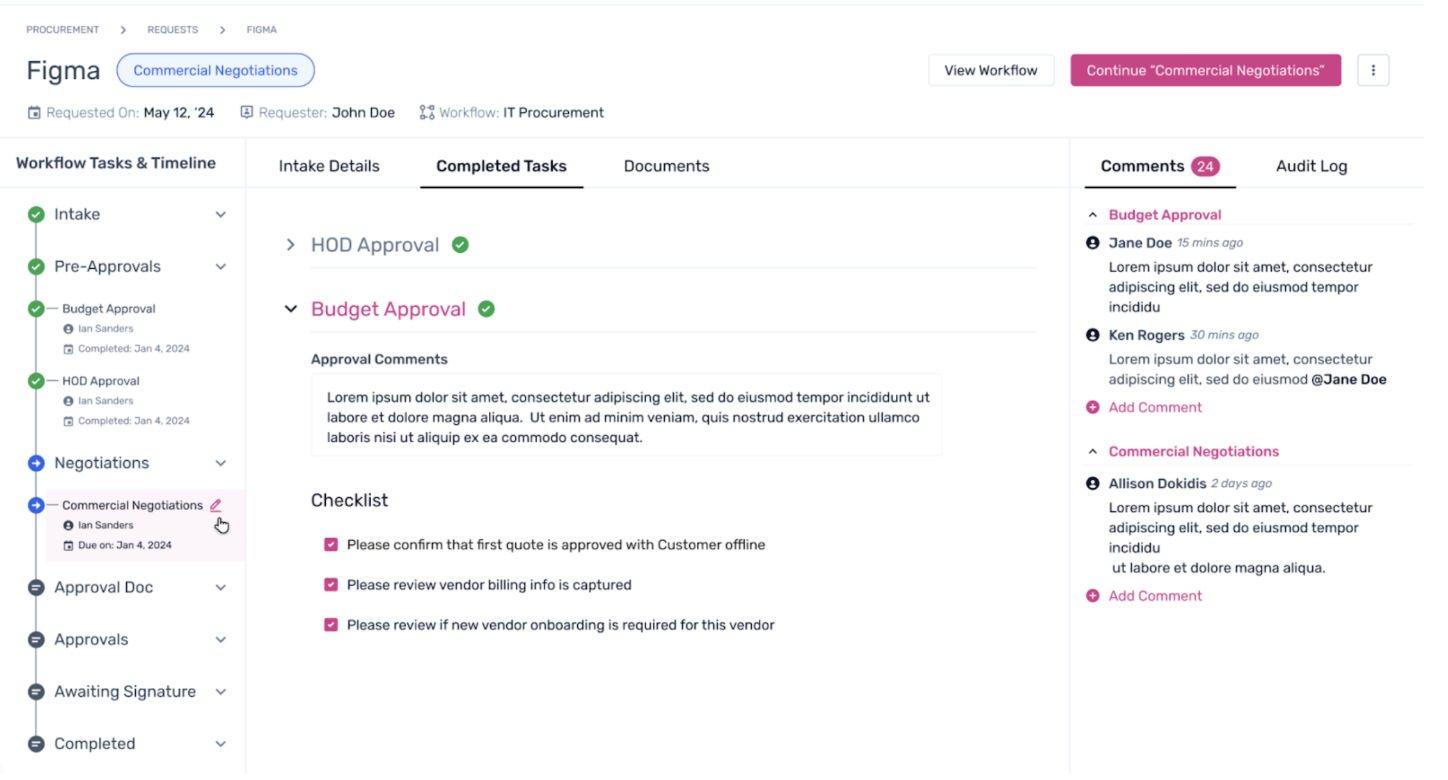Uncheck the new vendor onboarding checklist item
This screenshot has height=780, width=1448.
pos(331,625)
